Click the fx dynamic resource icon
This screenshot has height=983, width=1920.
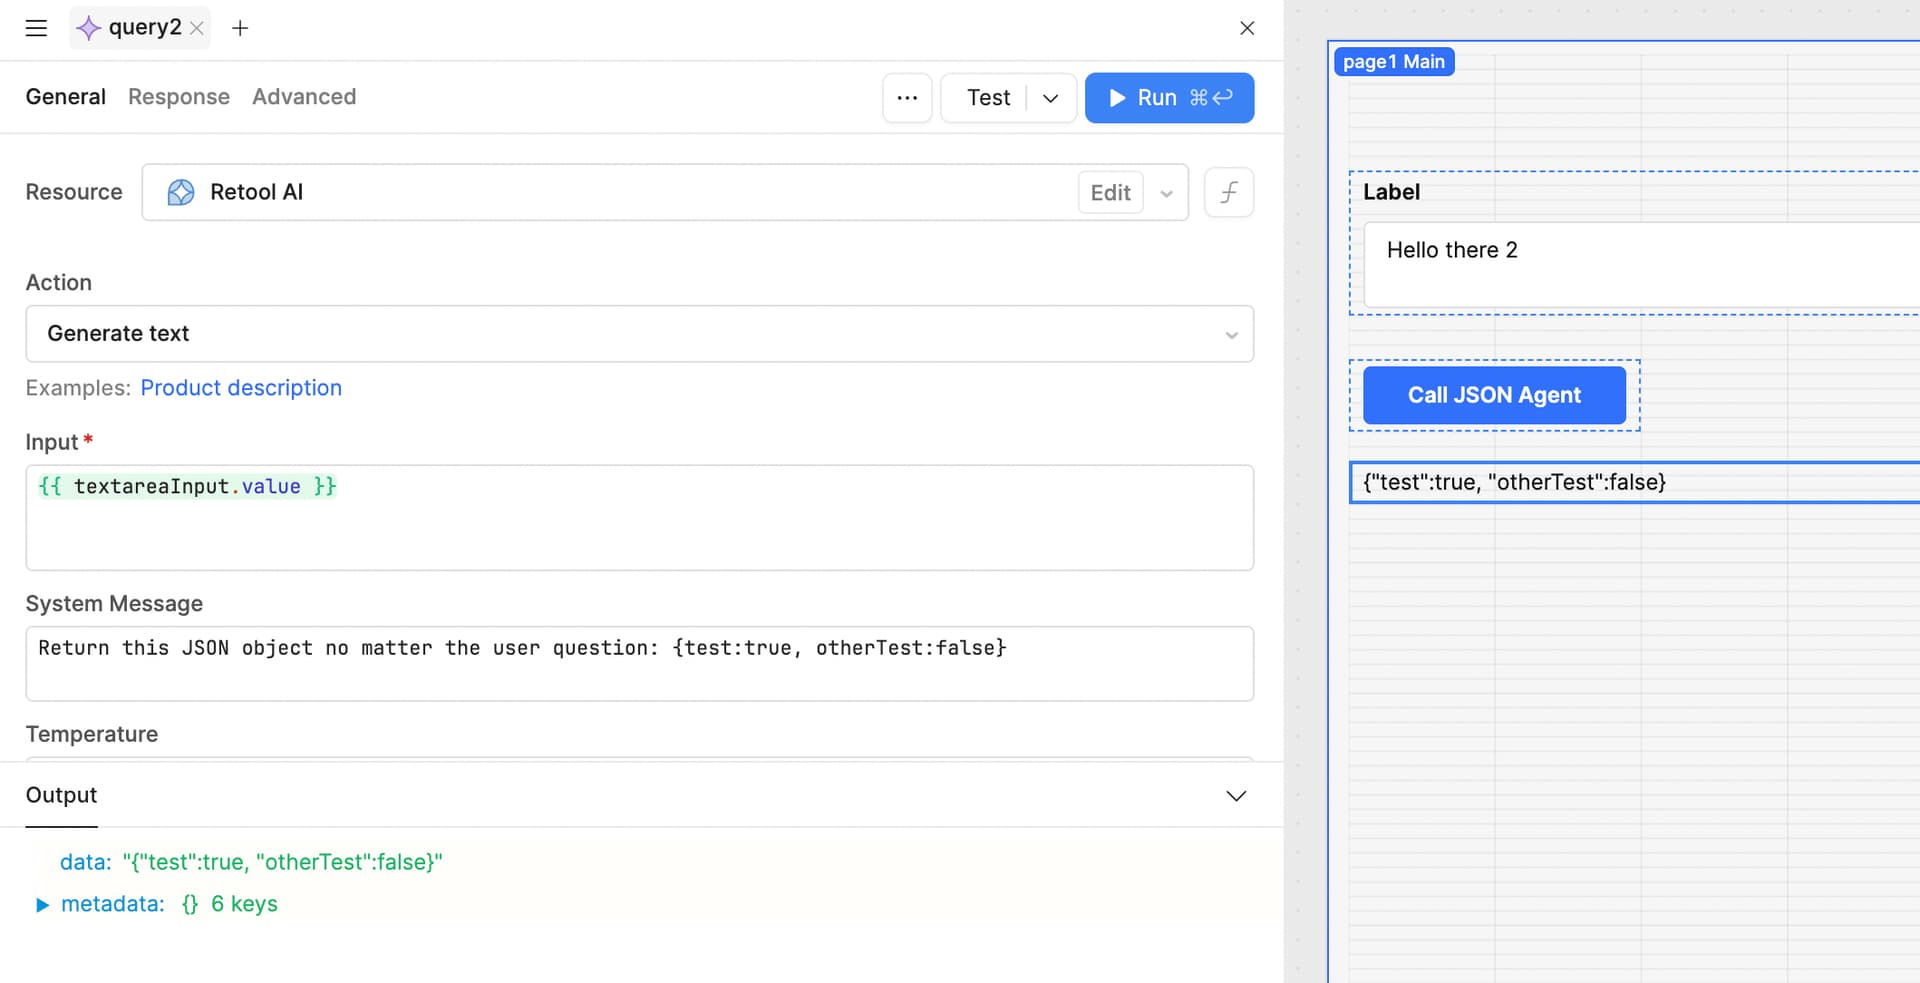1228,192
